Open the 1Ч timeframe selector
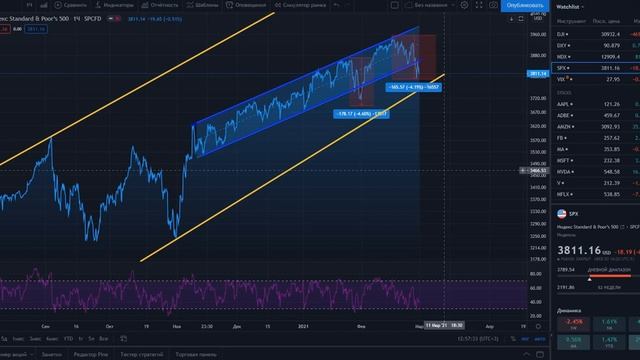 tap(29, 5)
